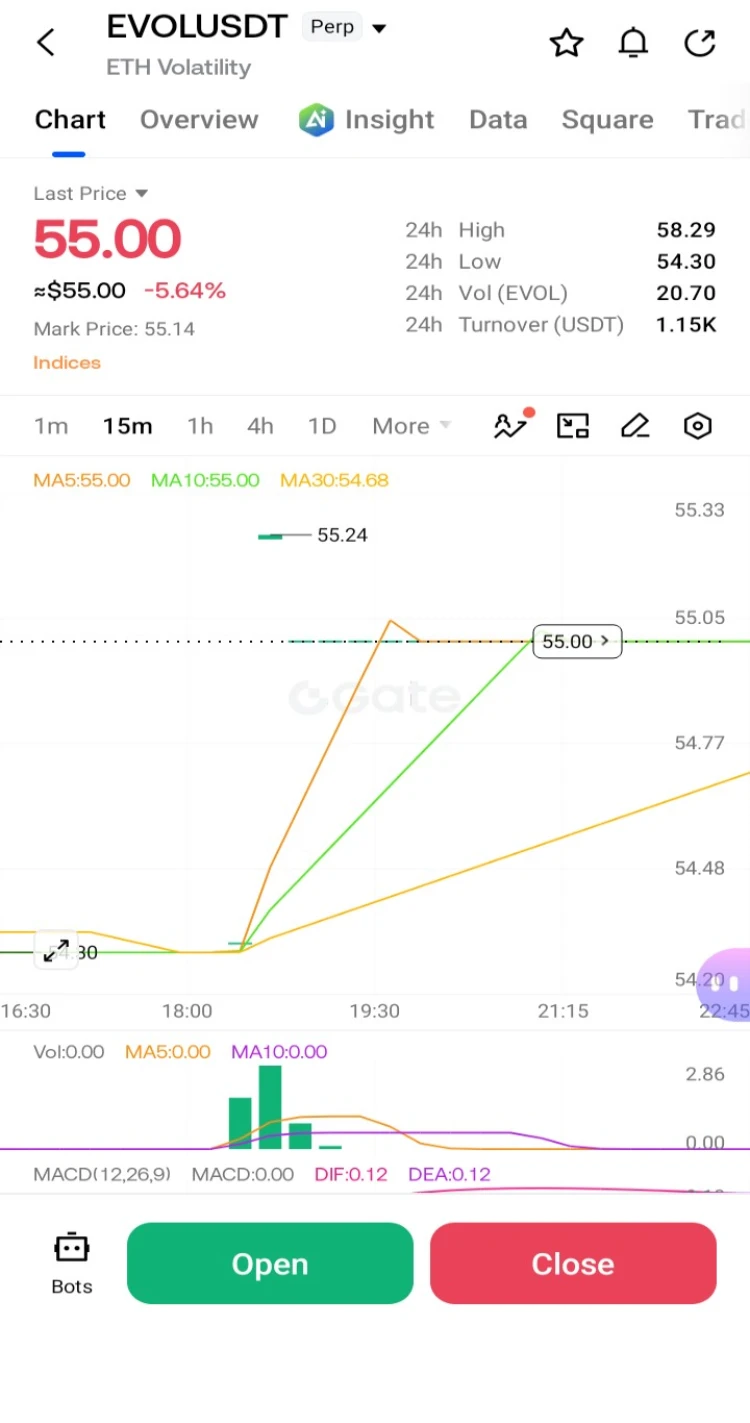Tap the tallest green volume bar

[270, 1107]
